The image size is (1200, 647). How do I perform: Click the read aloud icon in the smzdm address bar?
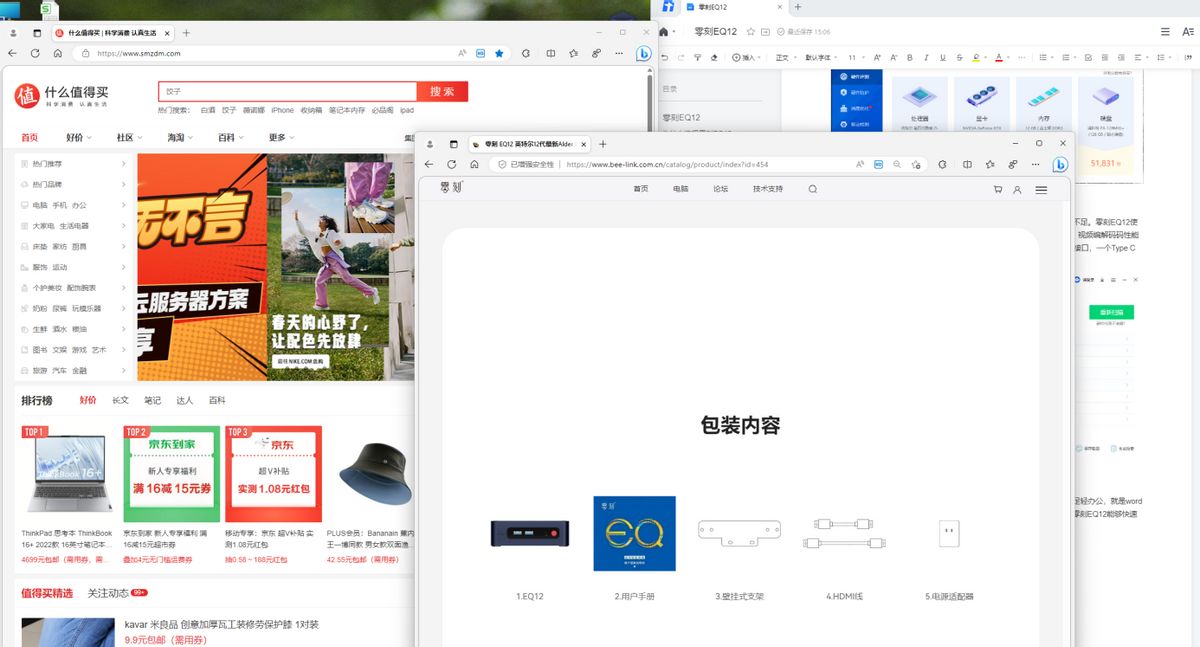pyautogui.click(x=462, y=53)
